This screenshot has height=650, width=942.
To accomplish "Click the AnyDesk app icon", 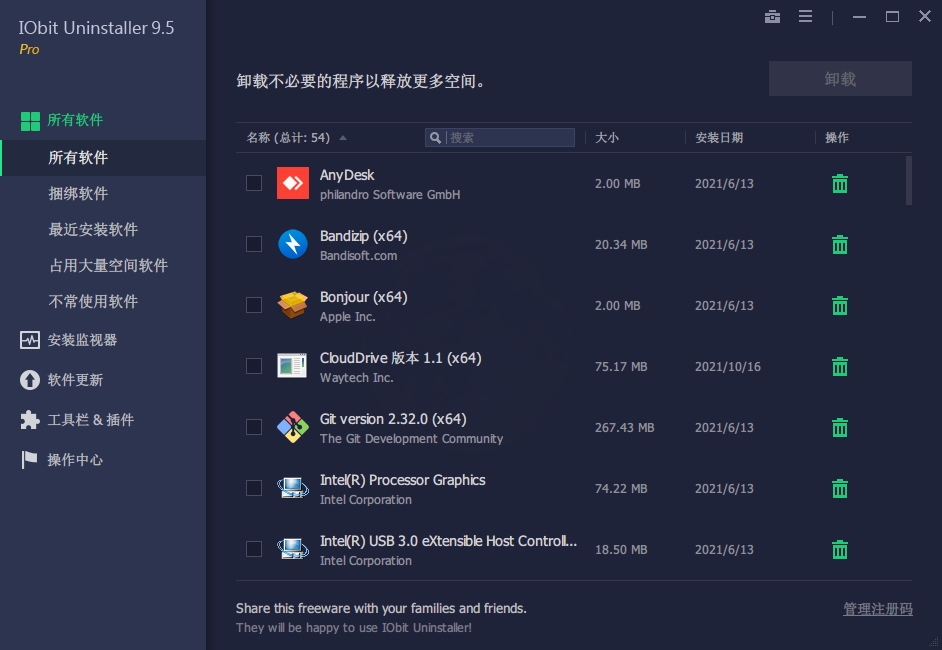I will click(293, 183).
